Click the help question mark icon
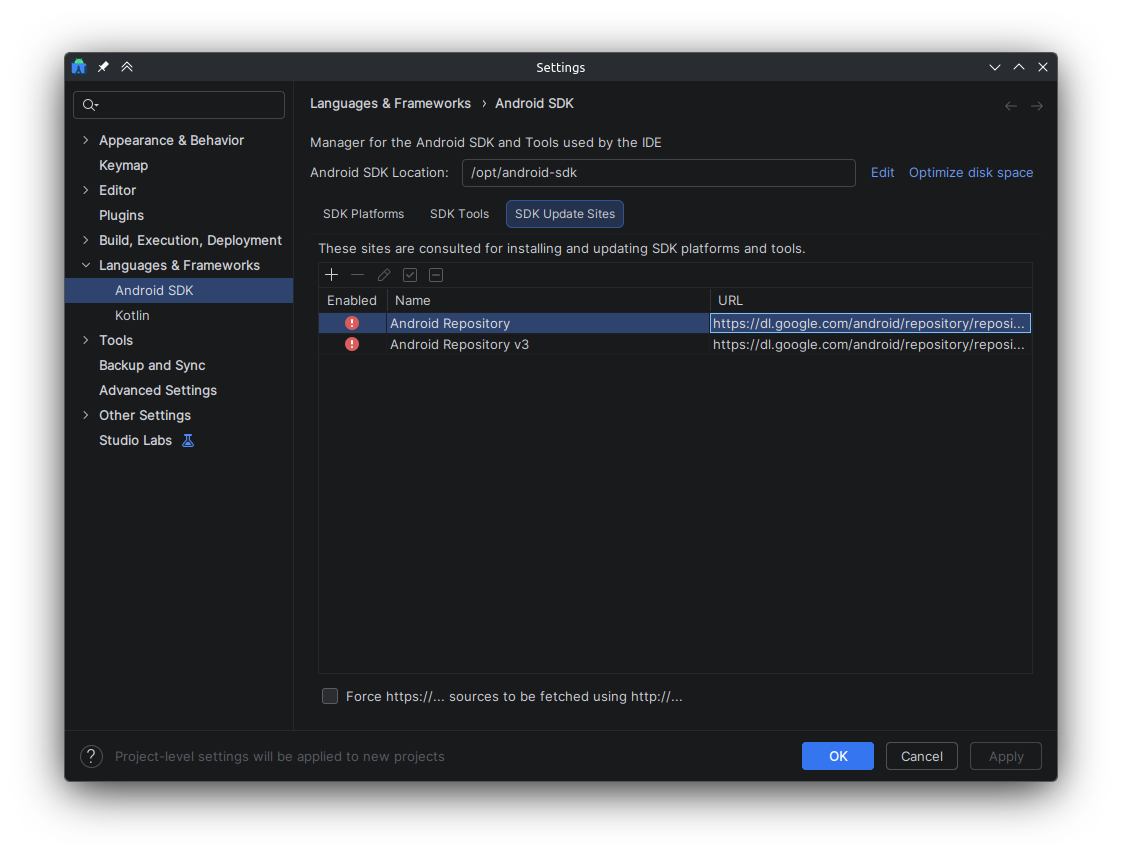 (x=92, y=756)
